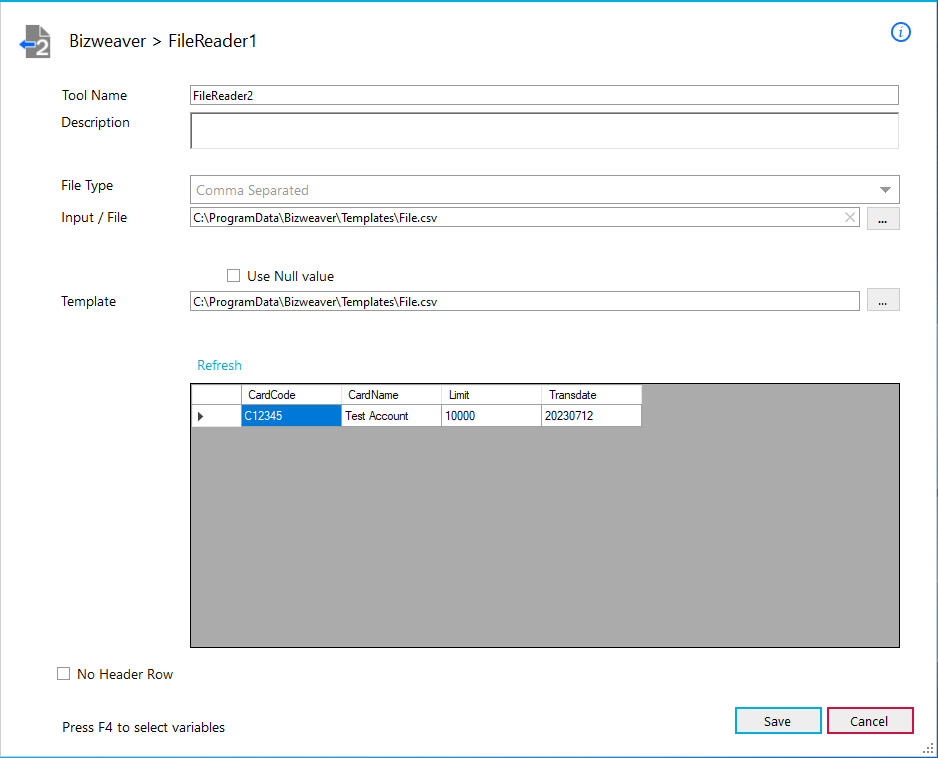938x758 pixels.
Task: Click the row selector arrow in grid
Action: pos(216,416)
